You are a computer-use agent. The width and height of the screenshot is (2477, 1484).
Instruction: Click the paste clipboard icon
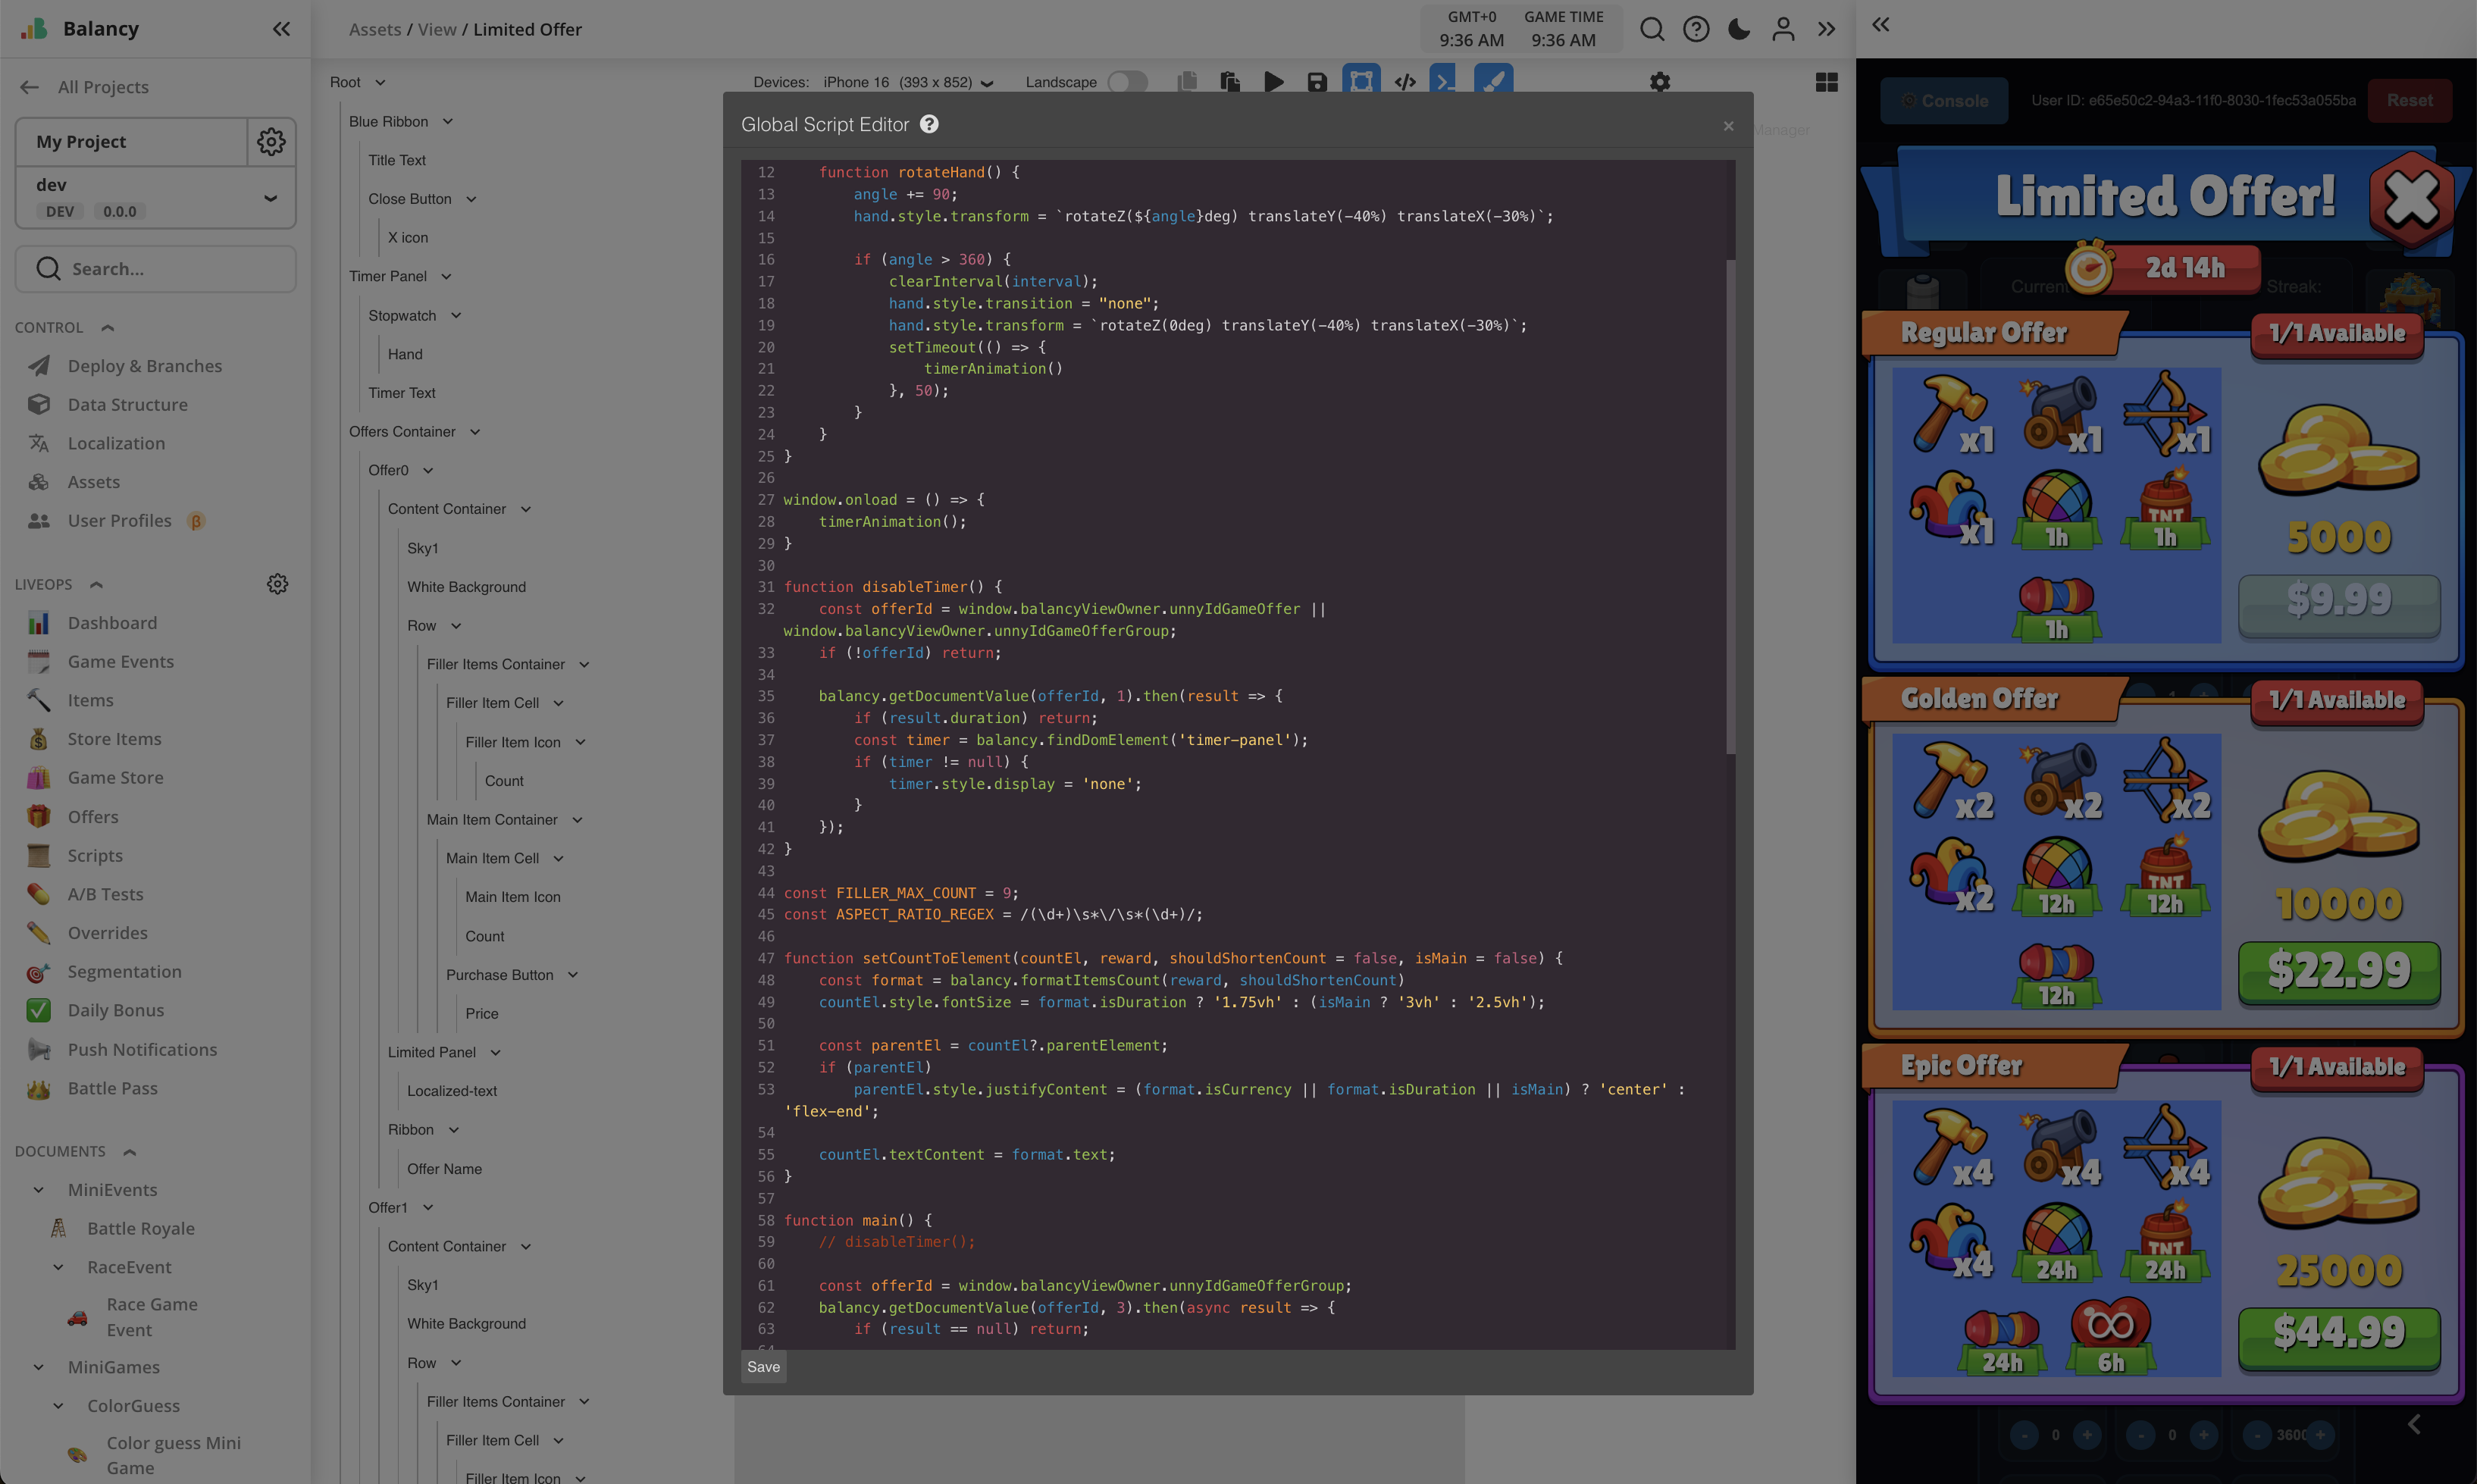coord(1230,82)
